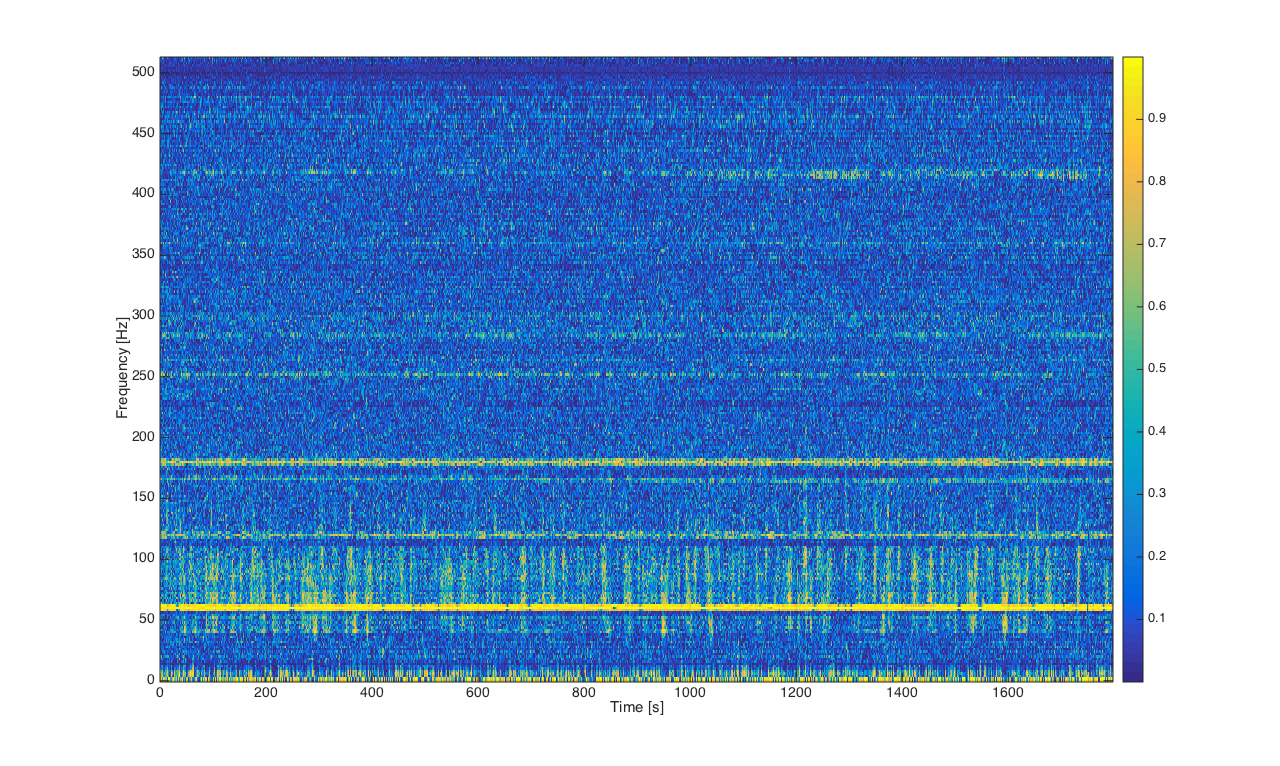Click y-axis tick label 300

tap(144, 315)
